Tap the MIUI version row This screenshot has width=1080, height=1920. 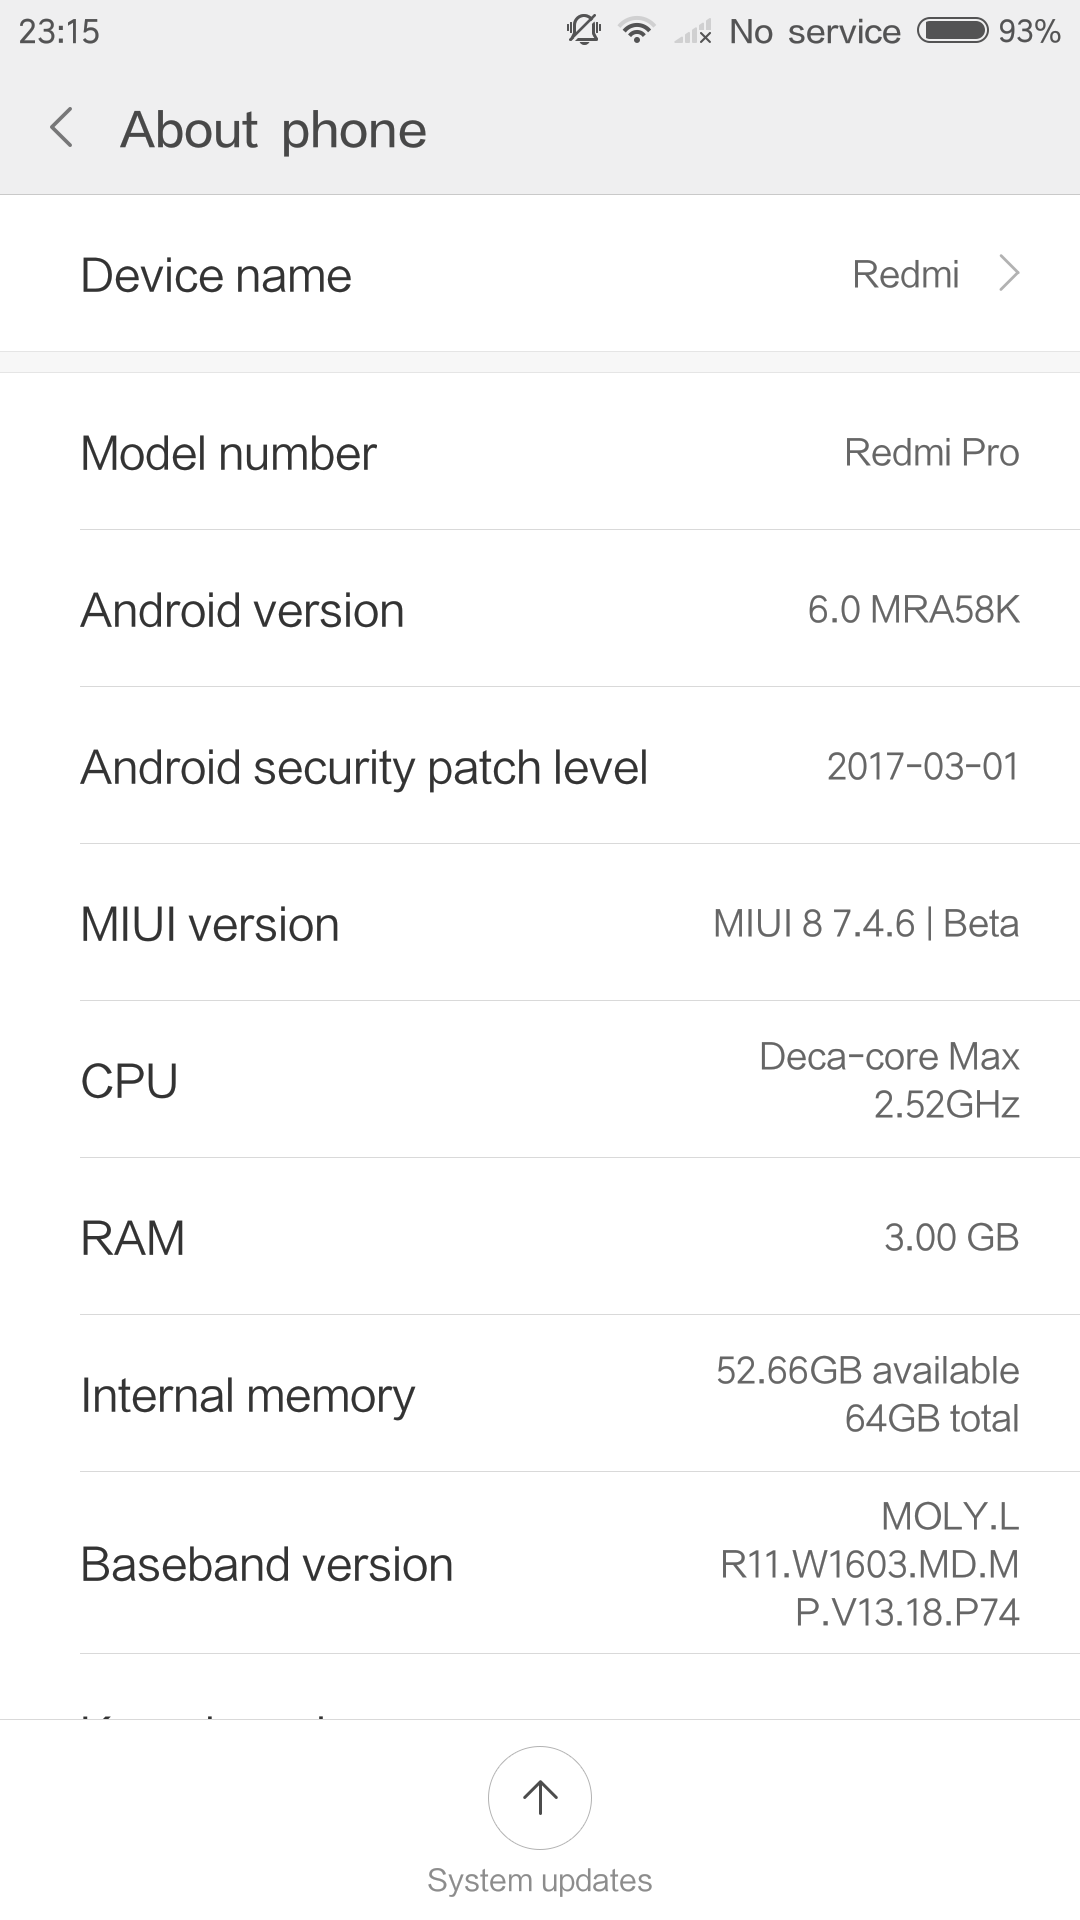click(x=540, y=924)
